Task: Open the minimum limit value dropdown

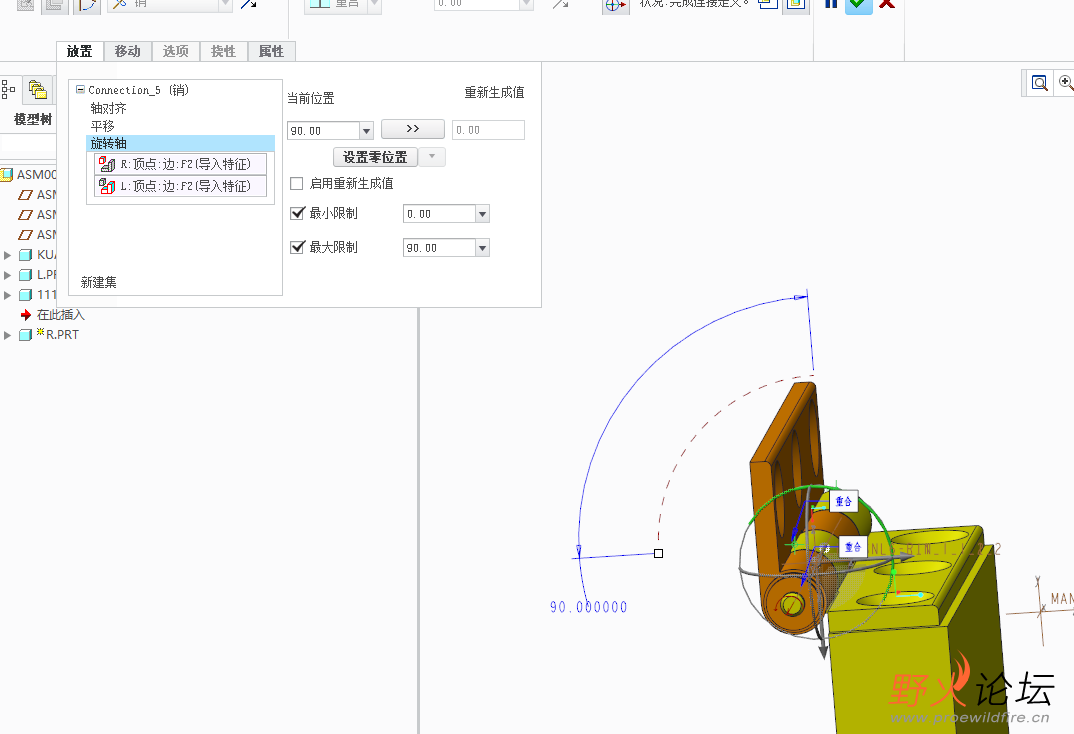Action: coord(483,214)
